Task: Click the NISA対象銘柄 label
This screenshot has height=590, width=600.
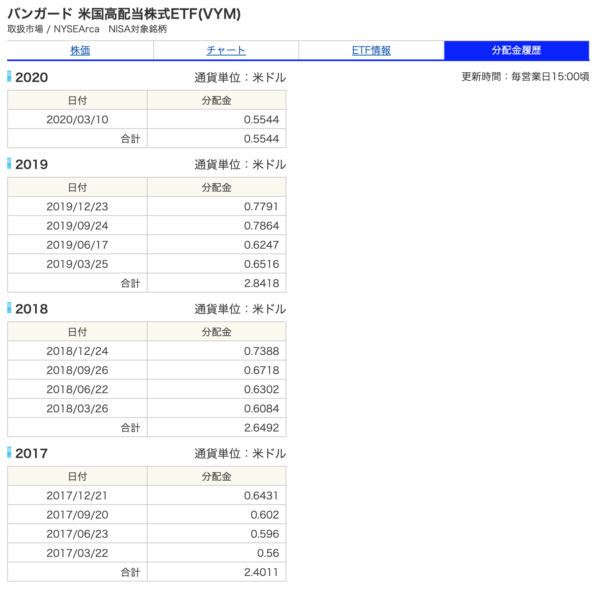Action: coord(137,29)
